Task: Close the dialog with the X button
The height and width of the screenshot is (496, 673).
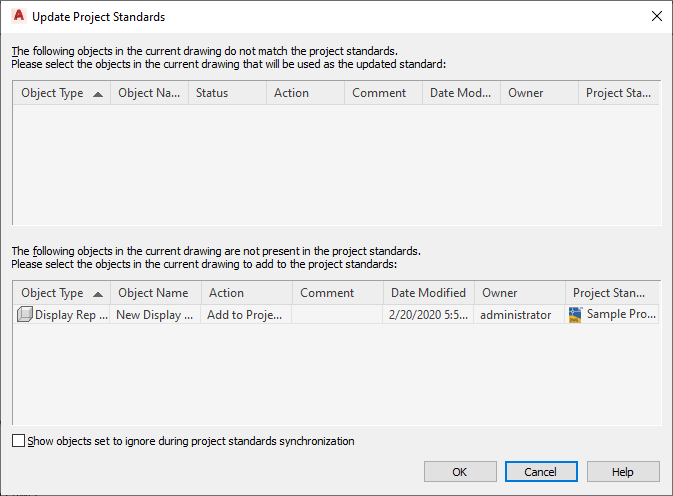Action: click(656, 16)
